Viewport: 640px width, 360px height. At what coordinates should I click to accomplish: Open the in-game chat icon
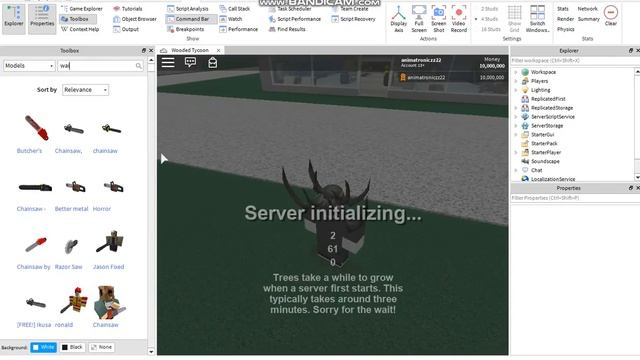tap(191, 62)
